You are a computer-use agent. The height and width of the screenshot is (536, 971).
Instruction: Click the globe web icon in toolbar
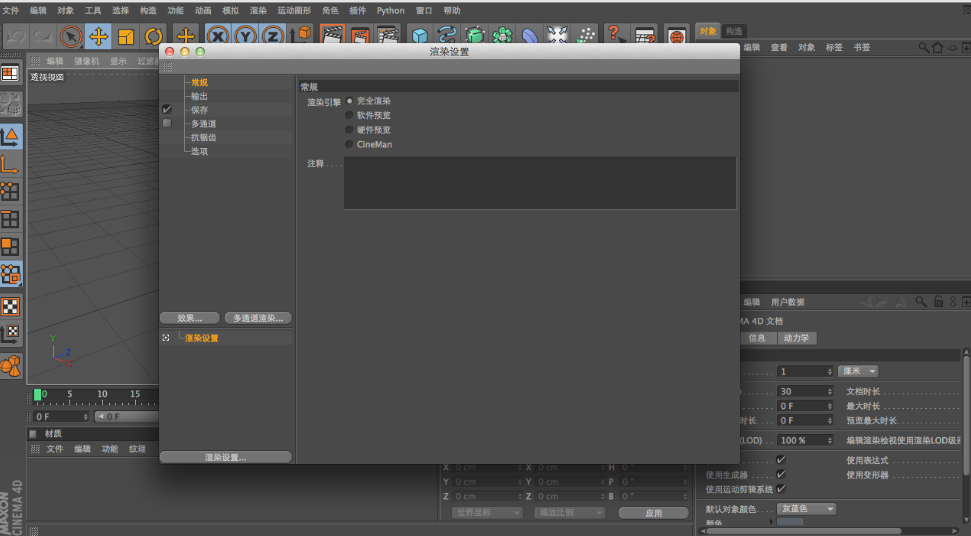[676, 36]
